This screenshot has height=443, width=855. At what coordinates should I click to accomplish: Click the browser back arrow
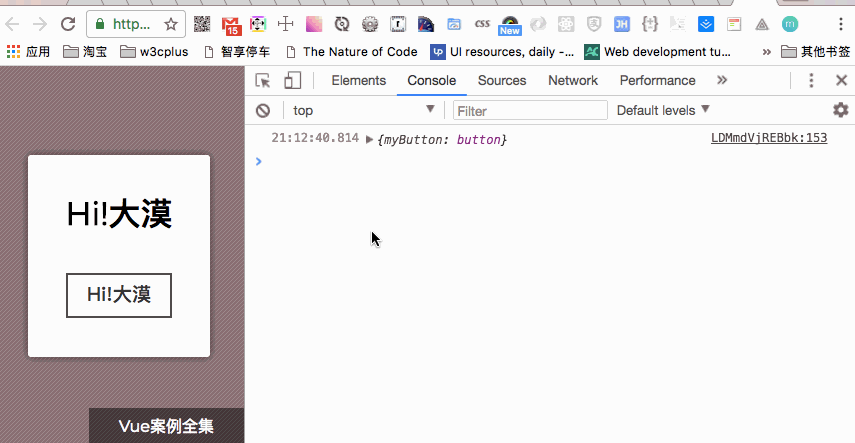[12, 24]
